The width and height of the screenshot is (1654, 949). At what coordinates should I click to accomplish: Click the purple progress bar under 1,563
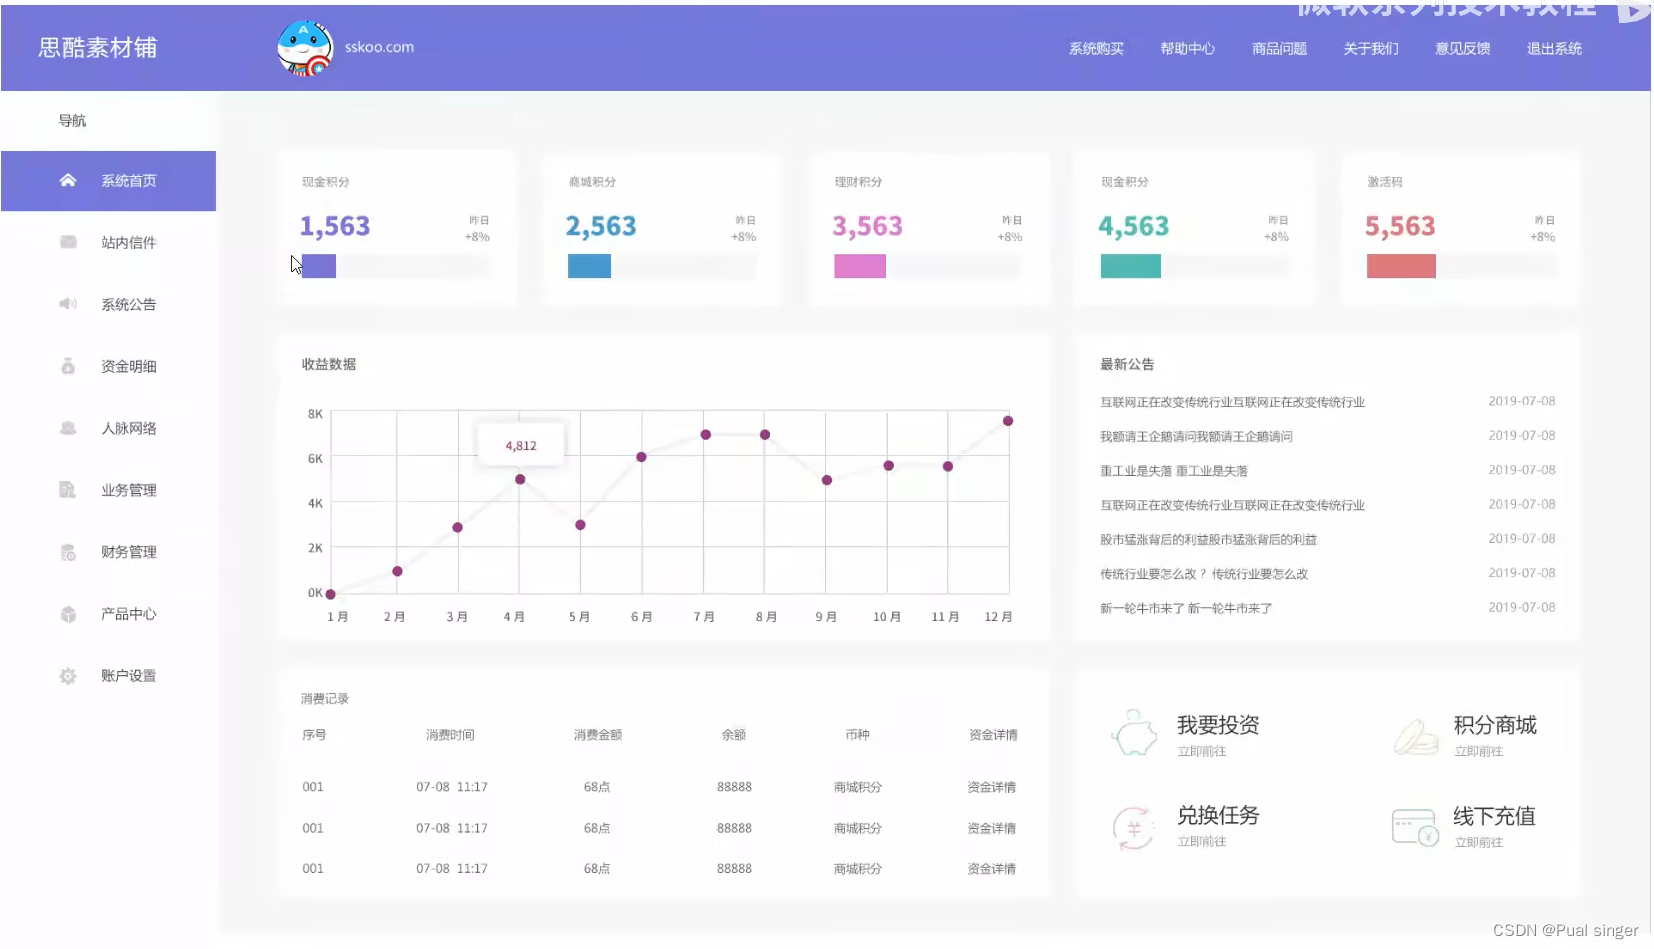(x=319, y=266)
